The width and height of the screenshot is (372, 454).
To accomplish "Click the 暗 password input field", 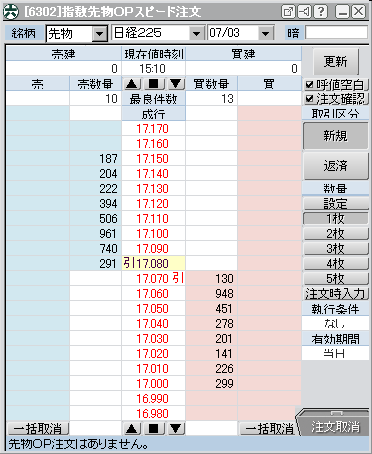I will (x=336, y=33).
